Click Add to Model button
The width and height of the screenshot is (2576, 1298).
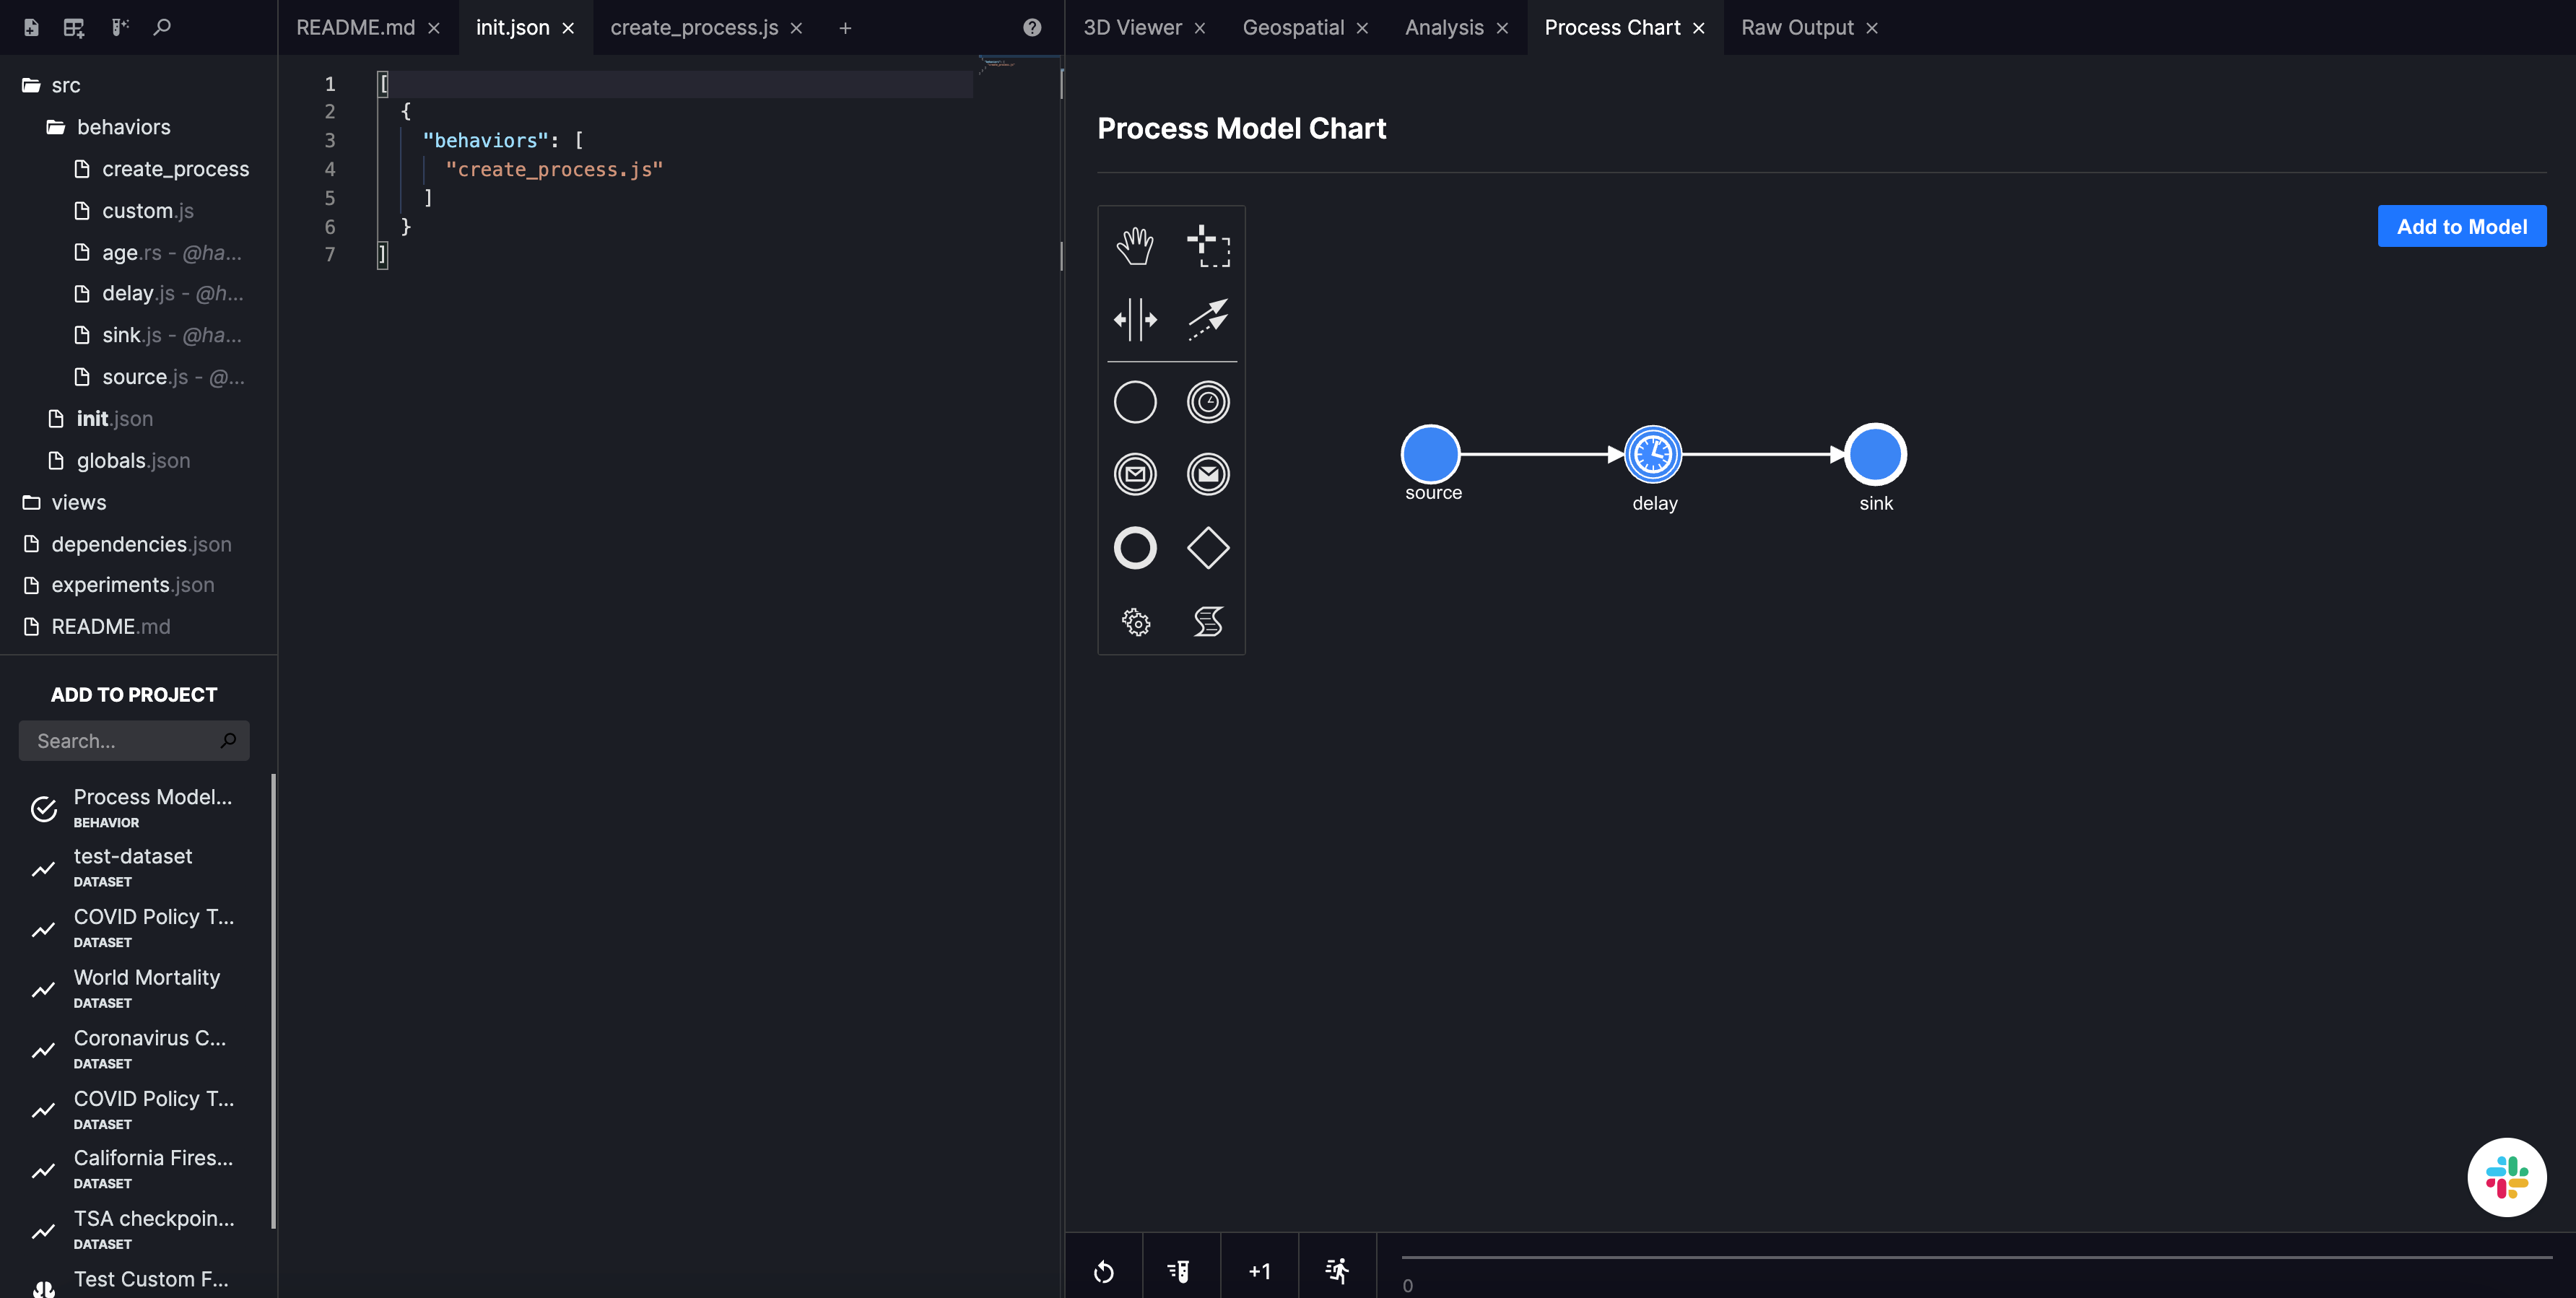coord(2462,226)
